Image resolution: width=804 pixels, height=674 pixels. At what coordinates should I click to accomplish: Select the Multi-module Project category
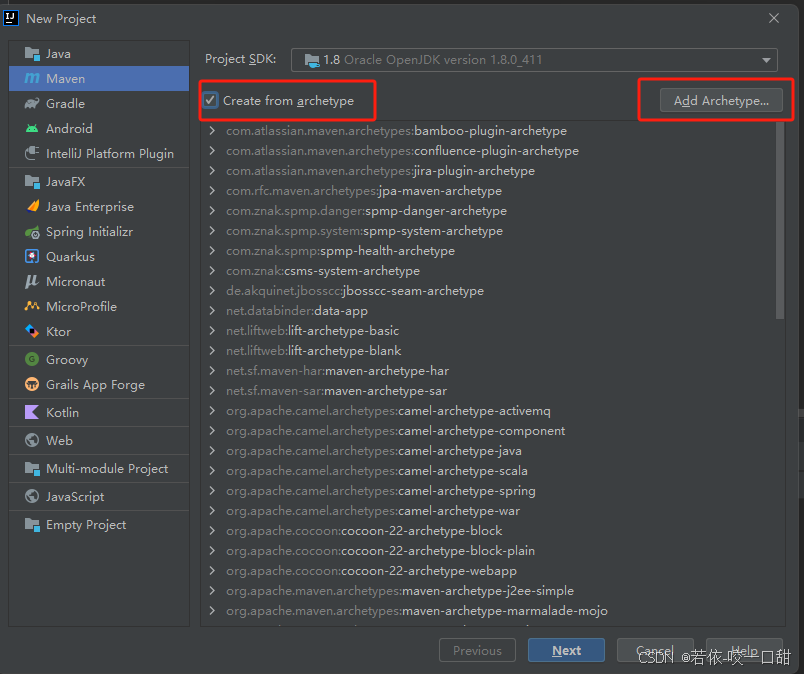click(106, 469)
